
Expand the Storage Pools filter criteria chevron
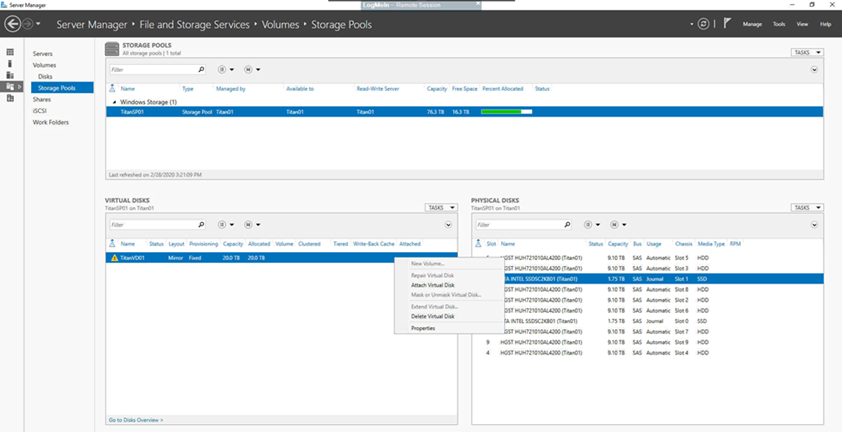tap(815, 69)
